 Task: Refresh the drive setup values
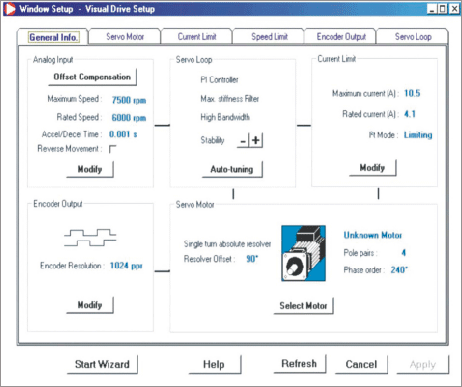(299, 364)
